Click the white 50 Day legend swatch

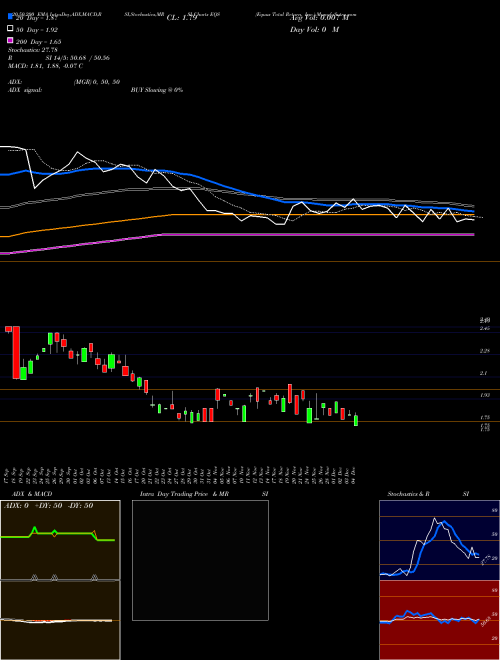(x=10, y=29)
